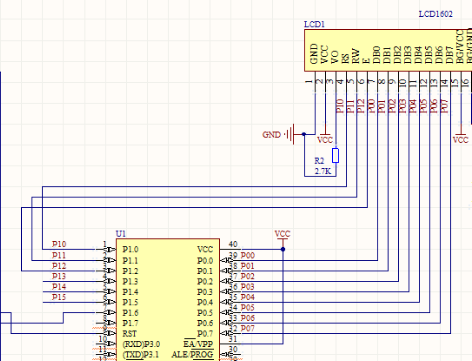Click the ALE/PROG pin name

pos(192,355)
